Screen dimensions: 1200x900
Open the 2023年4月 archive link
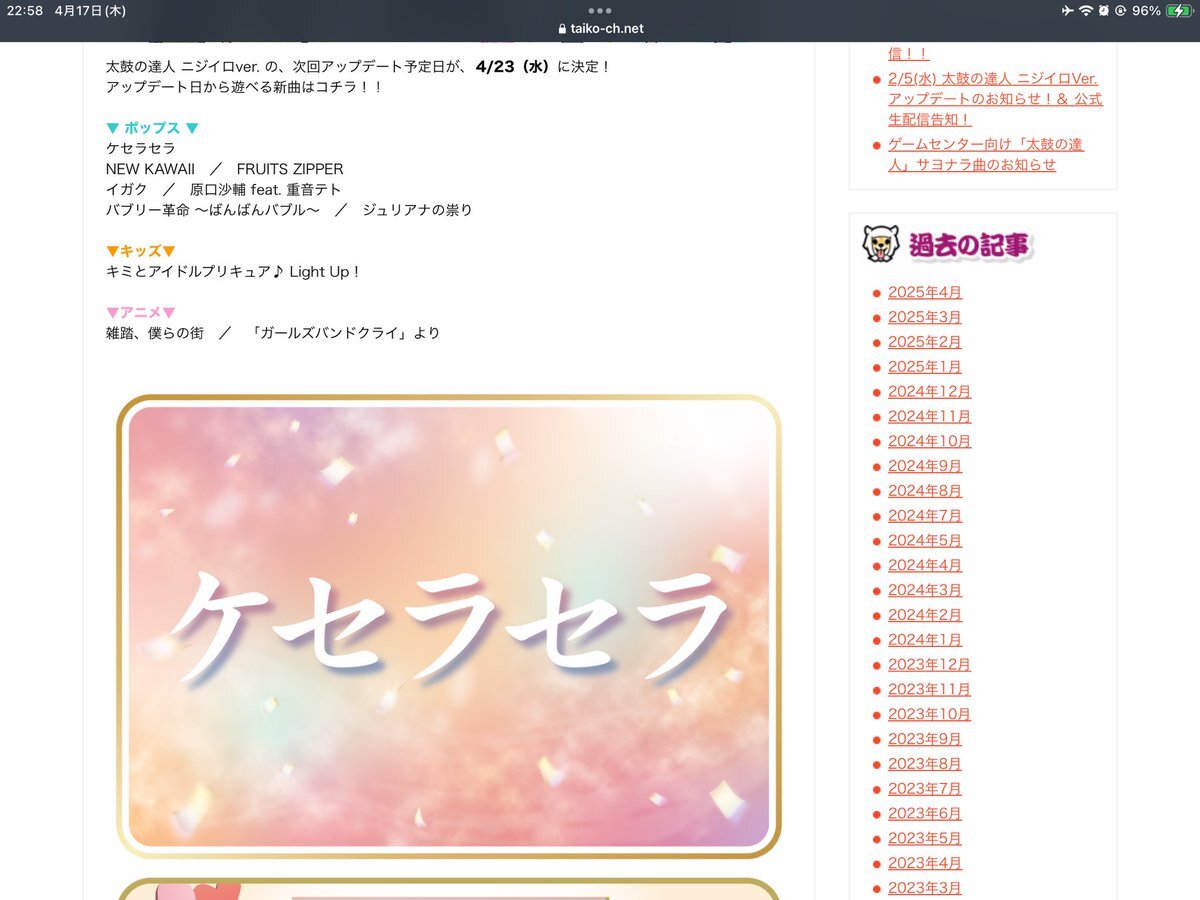(x=924, y=863)
